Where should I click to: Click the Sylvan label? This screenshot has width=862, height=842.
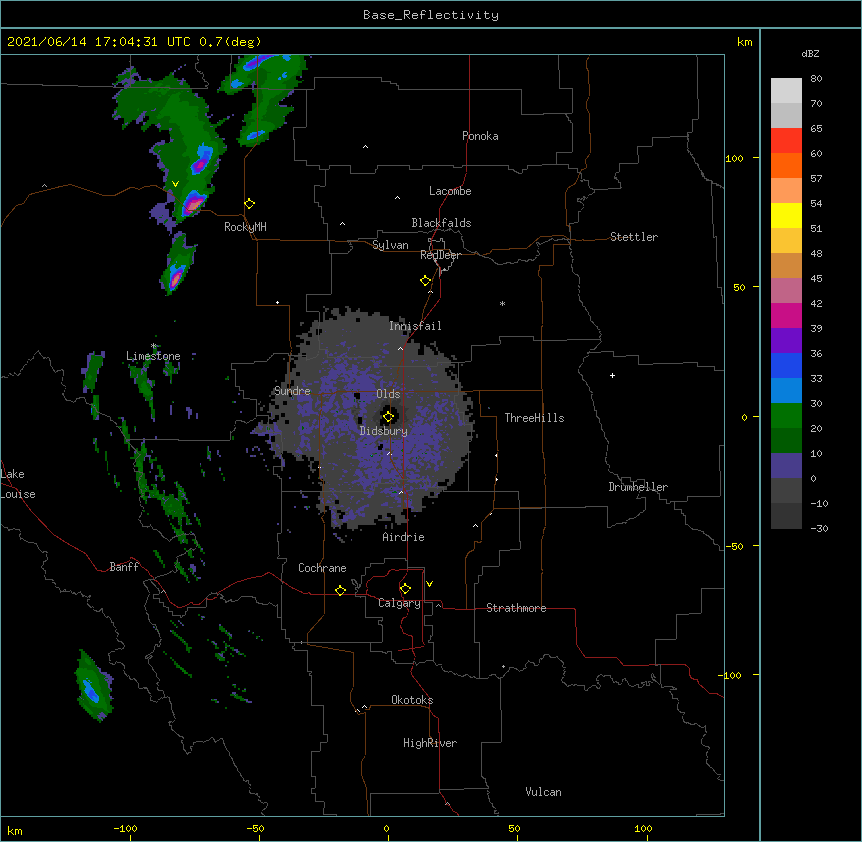point(390,245)
